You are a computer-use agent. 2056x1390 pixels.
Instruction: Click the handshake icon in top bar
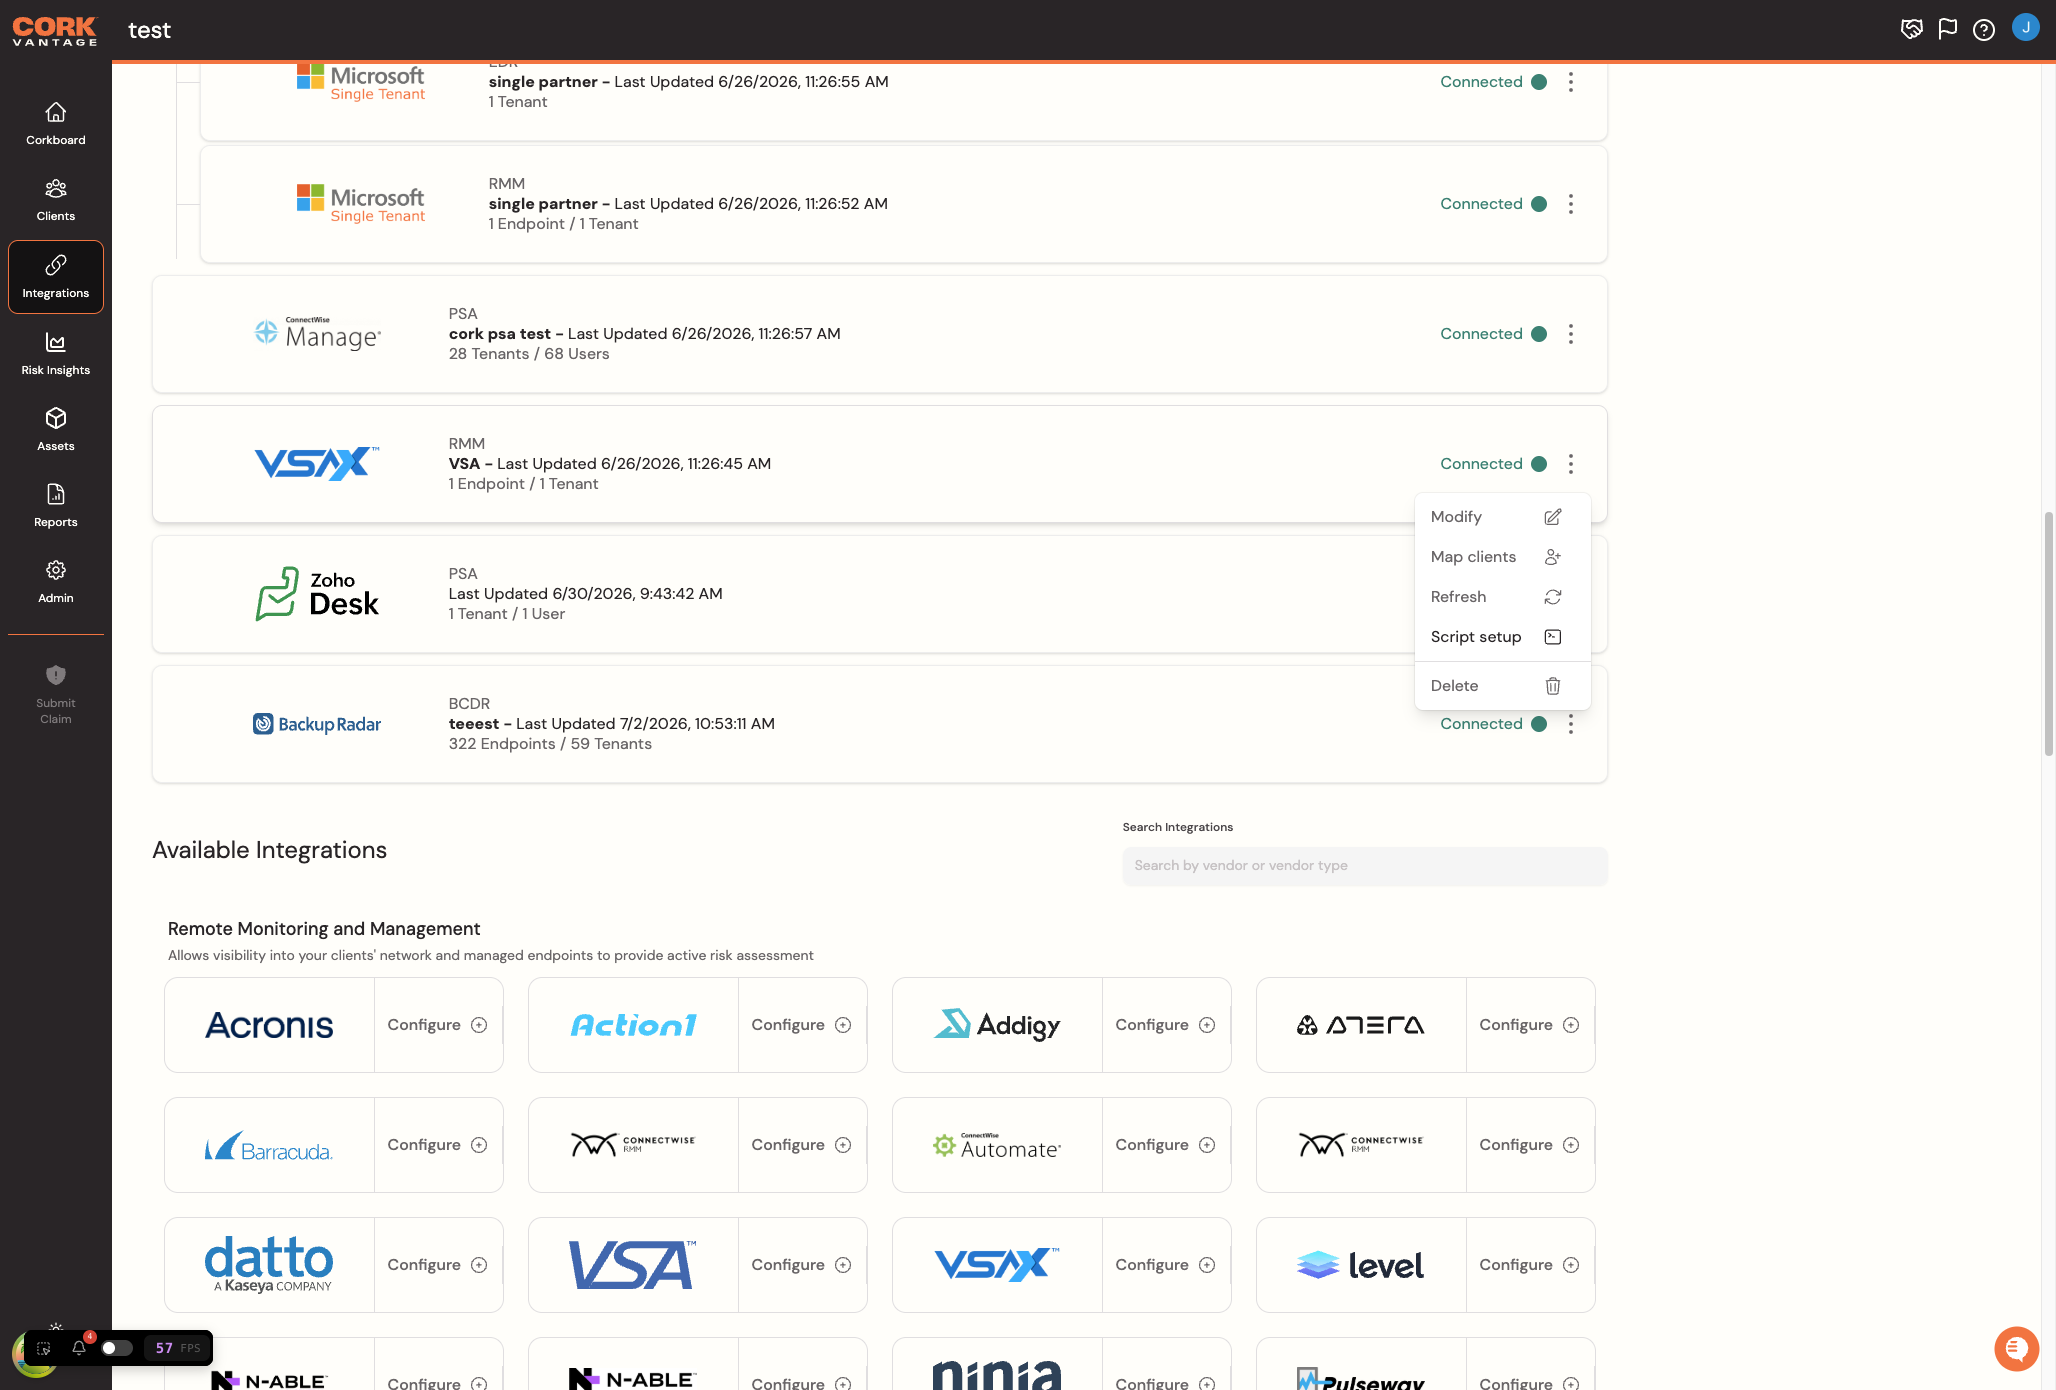1912,29
